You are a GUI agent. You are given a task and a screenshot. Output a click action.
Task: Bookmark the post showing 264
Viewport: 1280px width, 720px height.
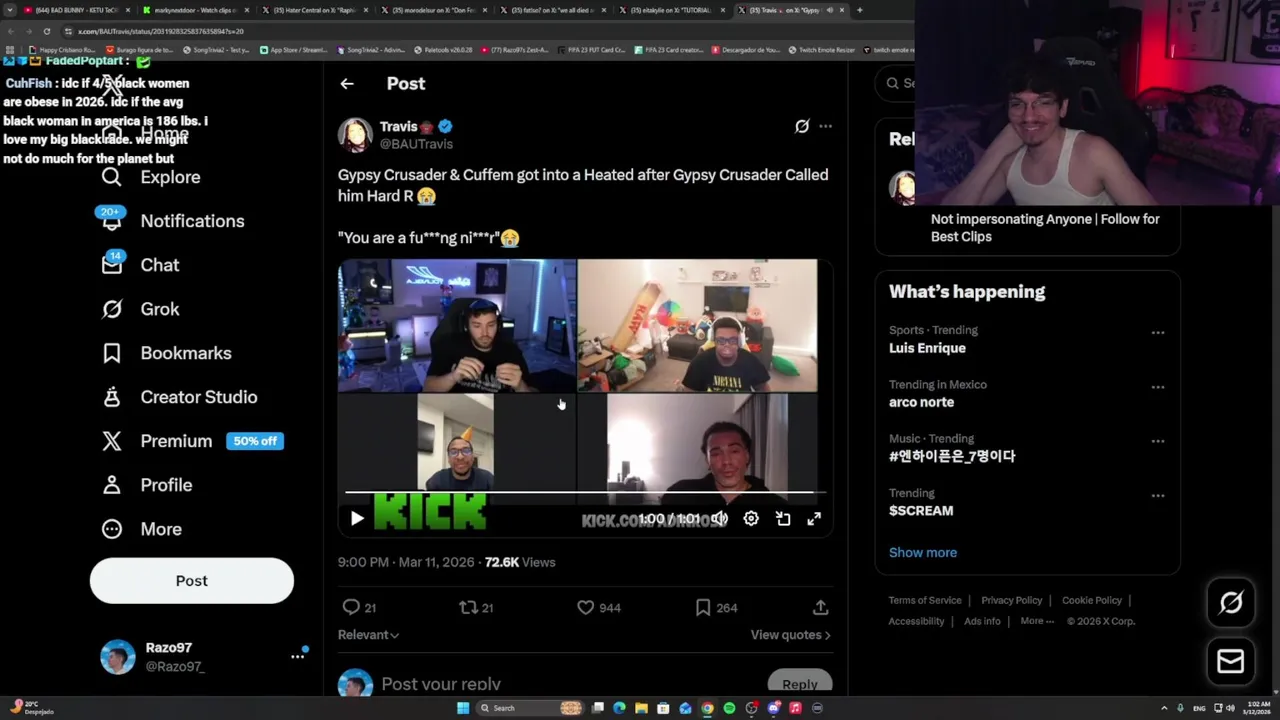point(703,607)
